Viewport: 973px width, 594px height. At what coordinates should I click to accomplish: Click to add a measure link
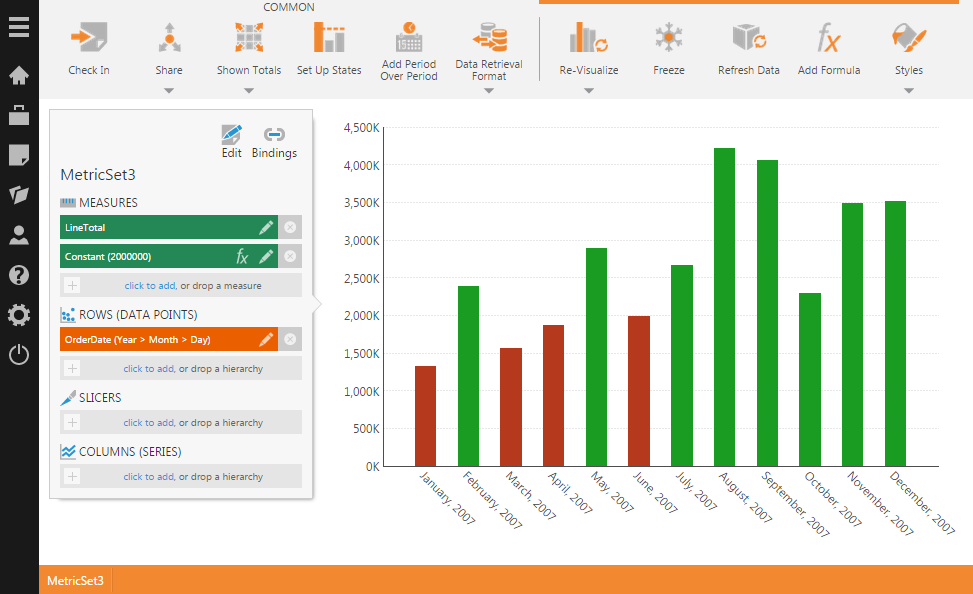pos(150,286)
